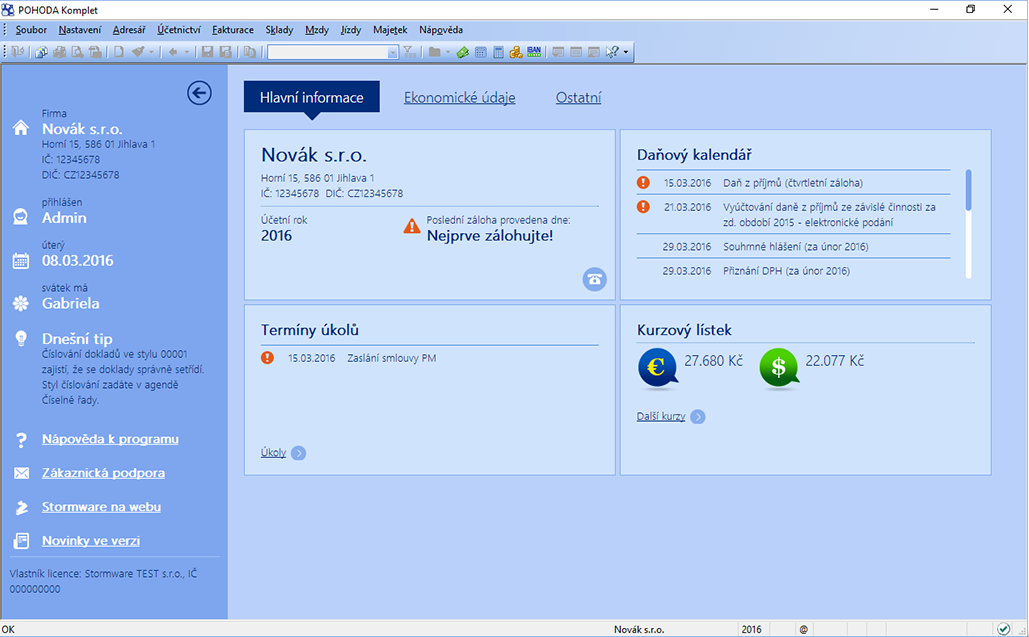
Task: Open the Soubor menu
Action: pyautogui.click(x=31, y=30)
